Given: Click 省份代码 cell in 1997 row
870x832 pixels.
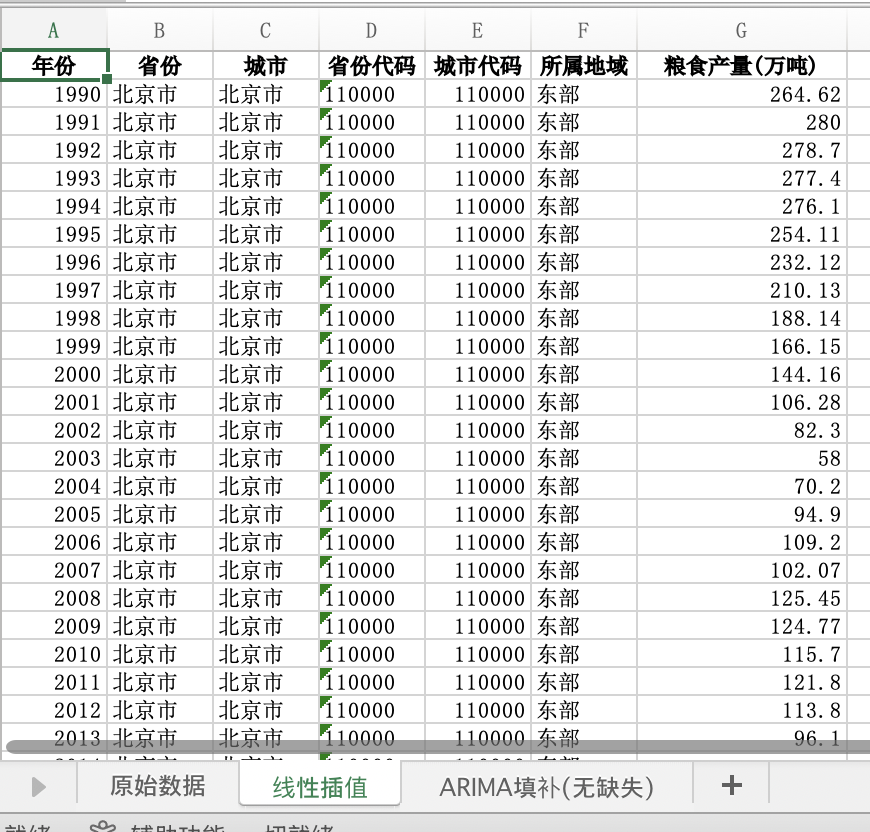Looking at the screenshot, I should coord(372,290).
